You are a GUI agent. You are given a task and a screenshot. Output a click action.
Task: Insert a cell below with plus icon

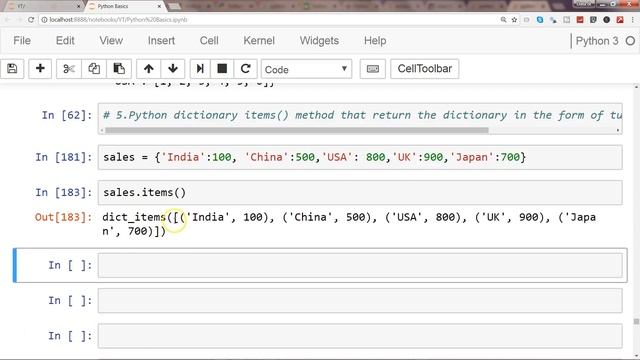40,69
